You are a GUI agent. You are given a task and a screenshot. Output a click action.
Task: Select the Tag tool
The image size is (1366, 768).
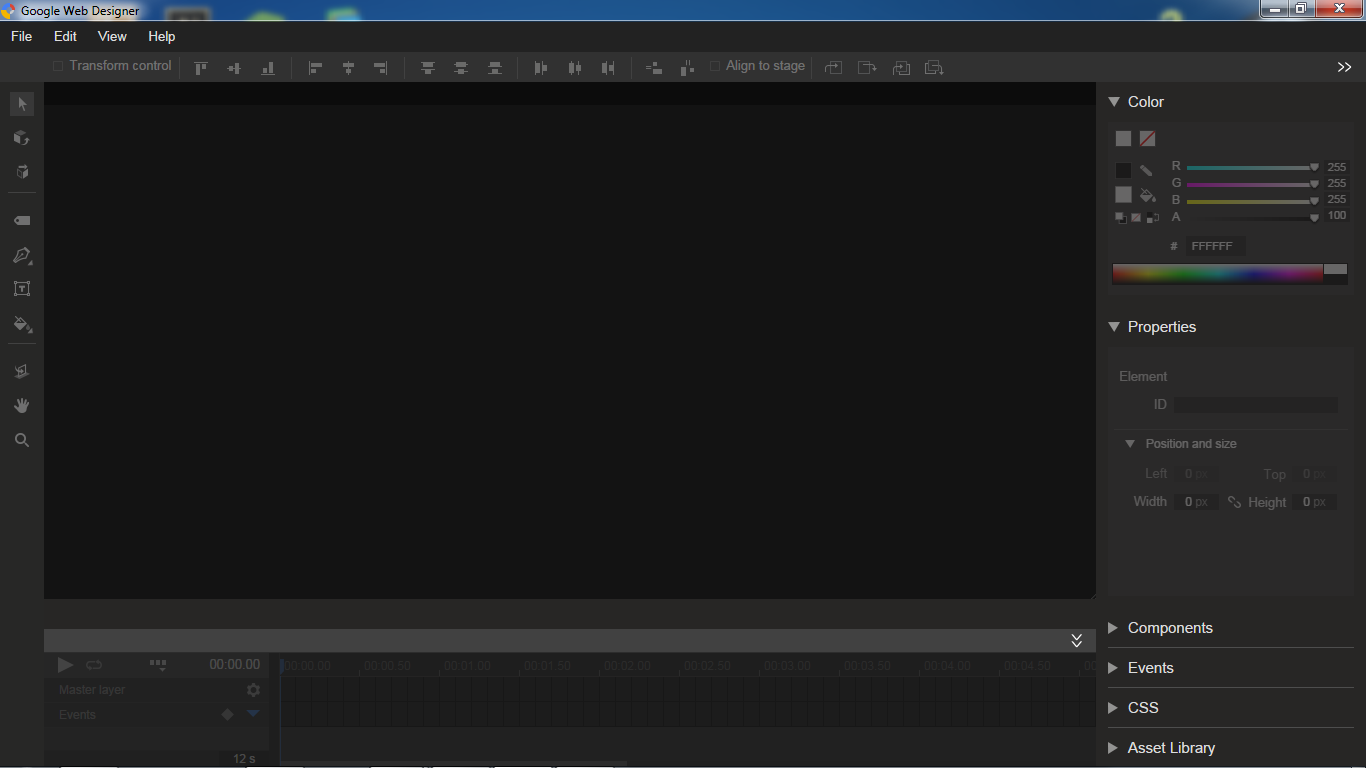click(x=22, y=220)
